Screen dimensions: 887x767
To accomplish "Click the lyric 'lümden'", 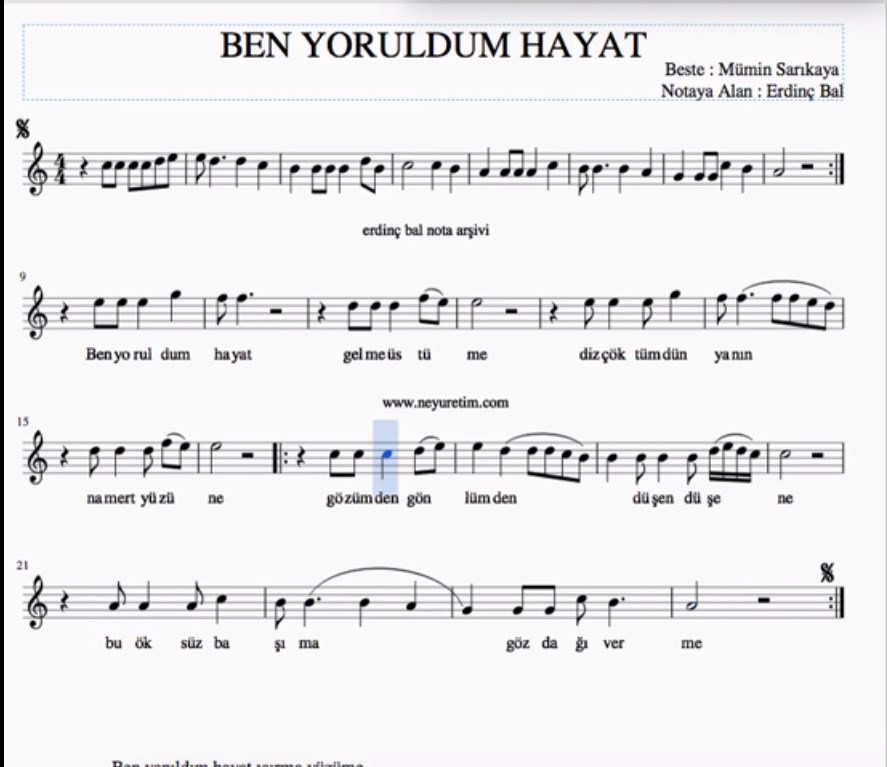I will click(490, 498).
